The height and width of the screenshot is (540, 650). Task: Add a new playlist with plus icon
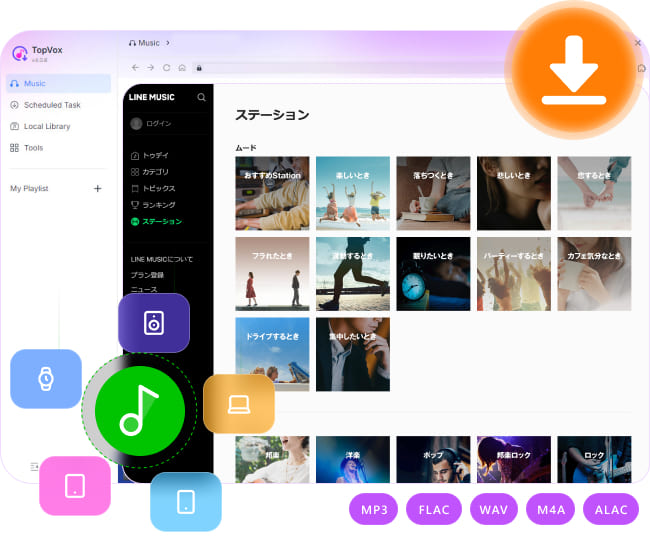point(97,189)
